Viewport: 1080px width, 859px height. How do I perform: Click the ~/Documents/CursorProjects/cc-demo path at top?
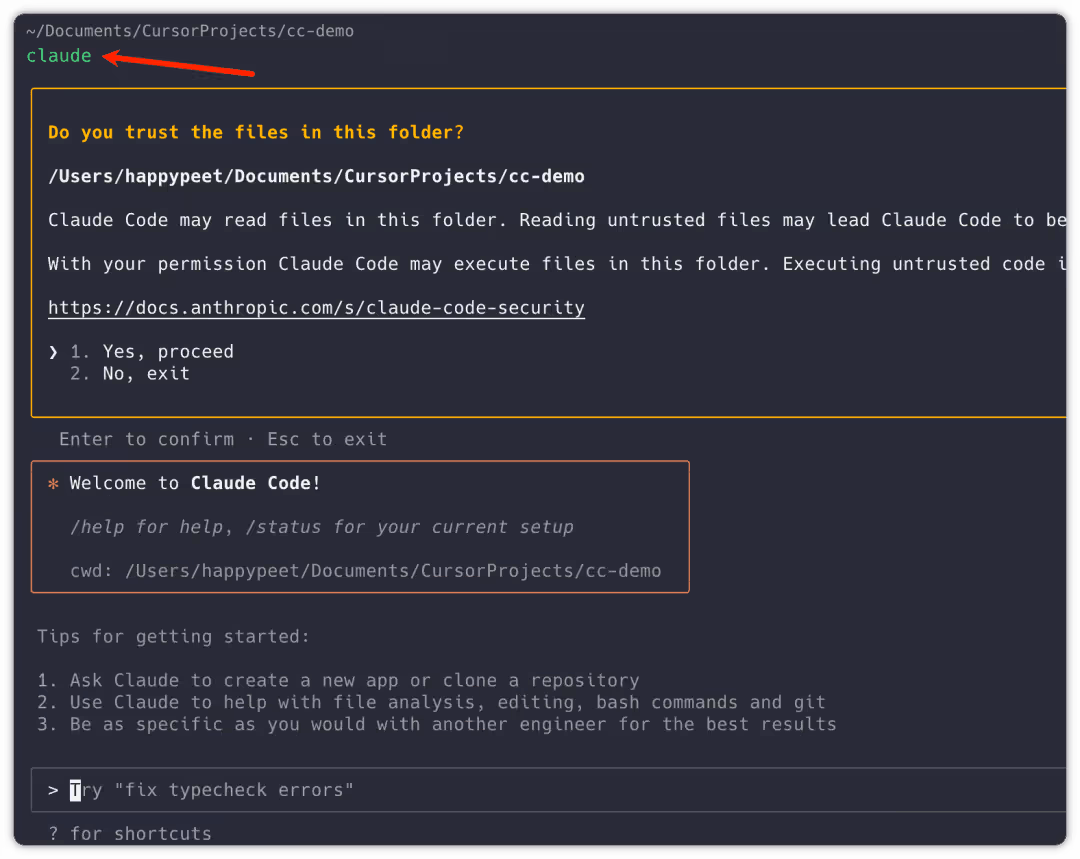[x=190, y=31]
